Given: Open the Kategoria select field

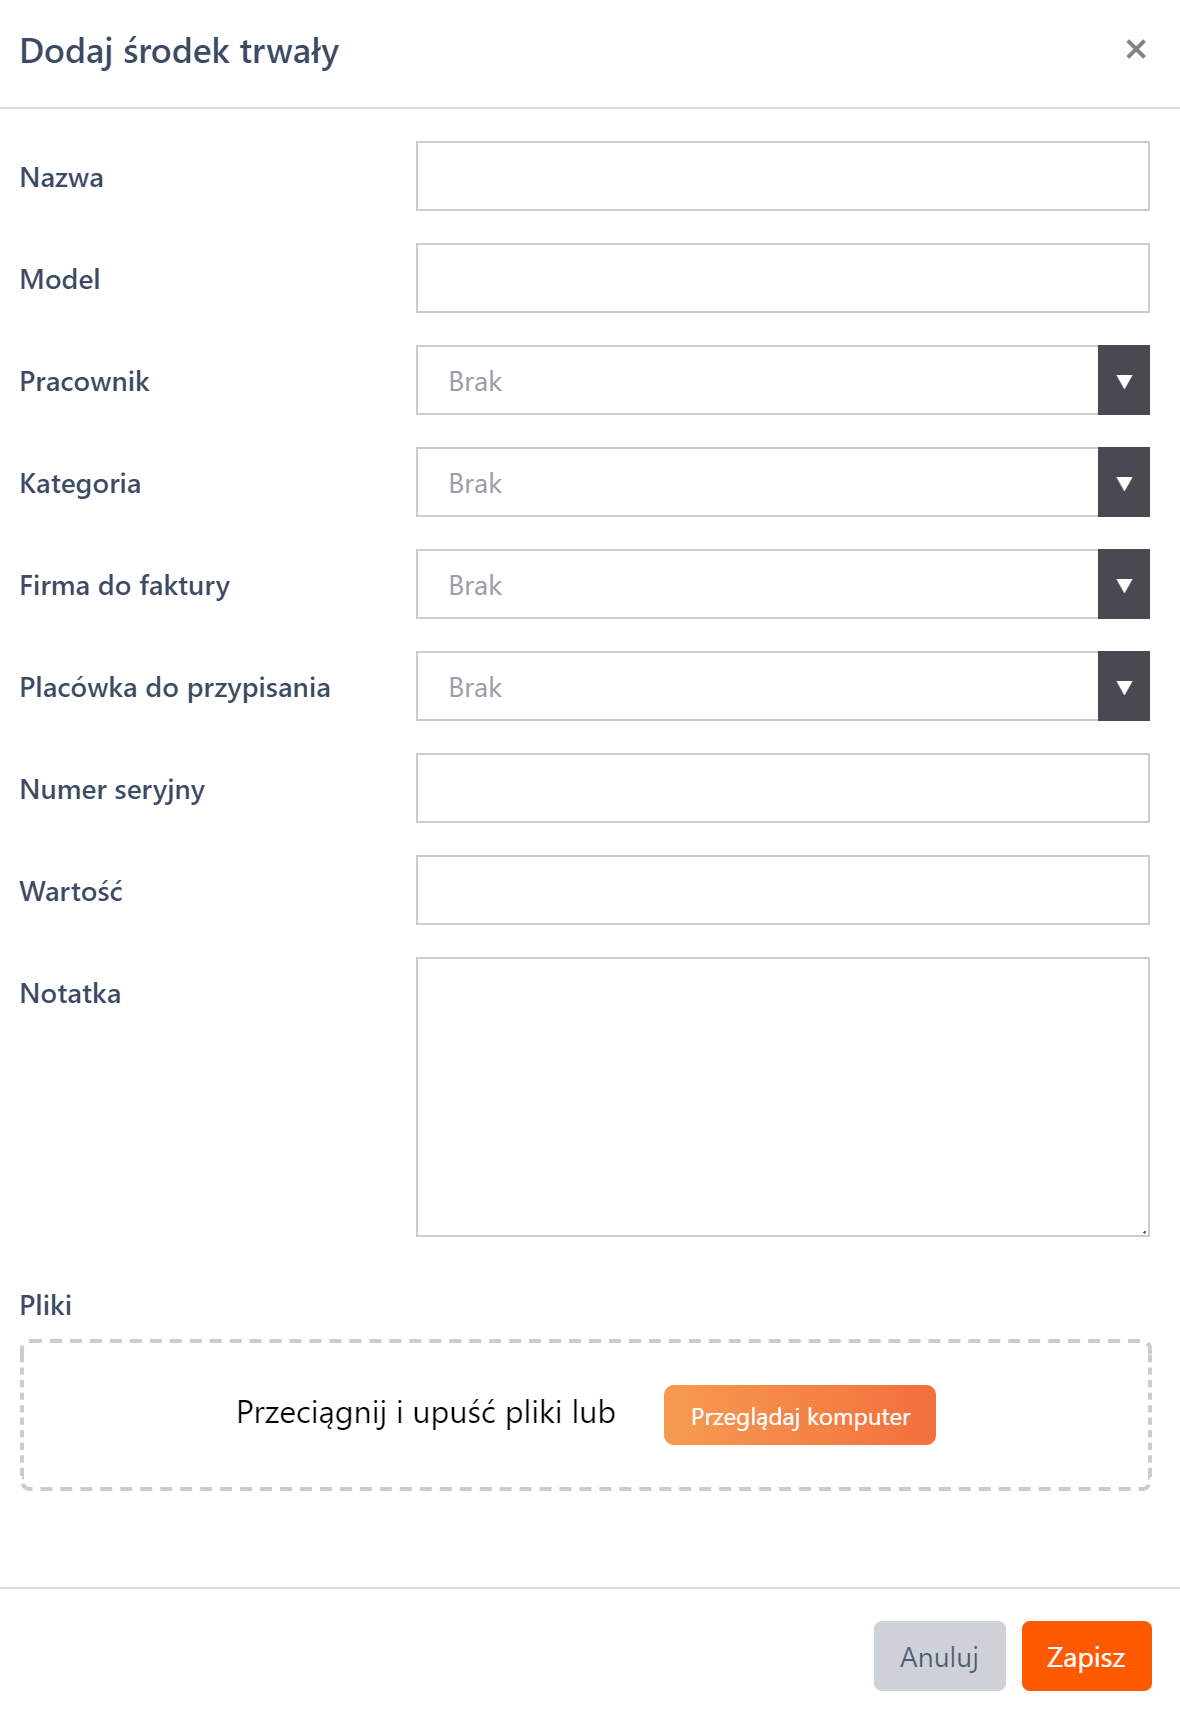Looking at the screenshot, I should tap(757, 483).
